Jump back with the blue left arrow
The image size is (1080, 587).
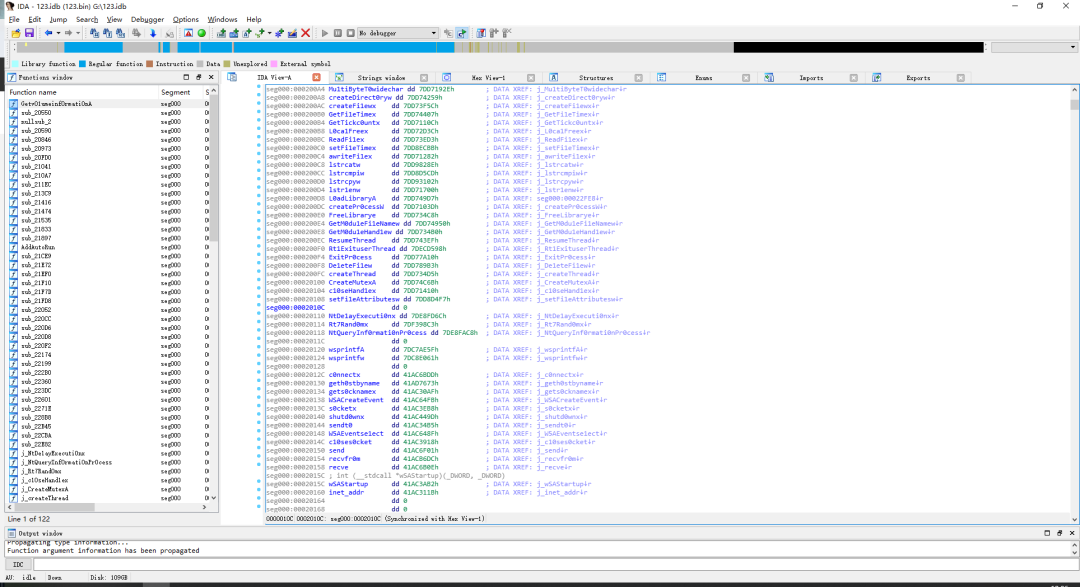pyautogui.click(x=48, y=33)
